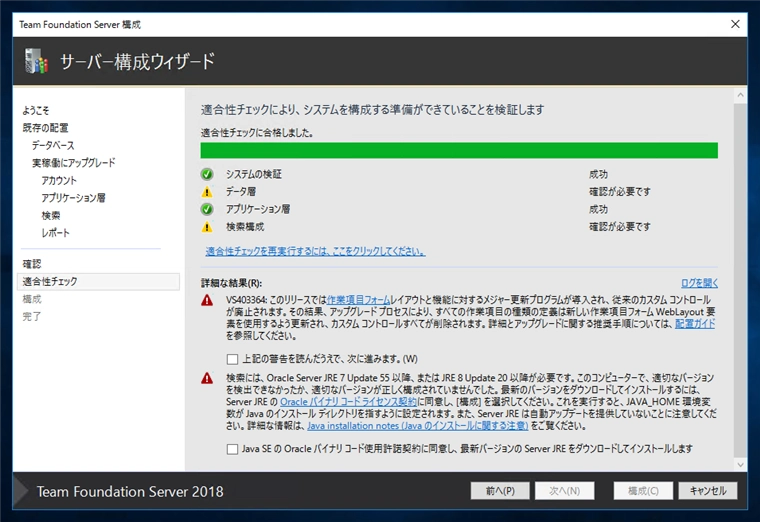Click 確認が必要です status for データ層
760x522 pixels.
click(620, 191)
